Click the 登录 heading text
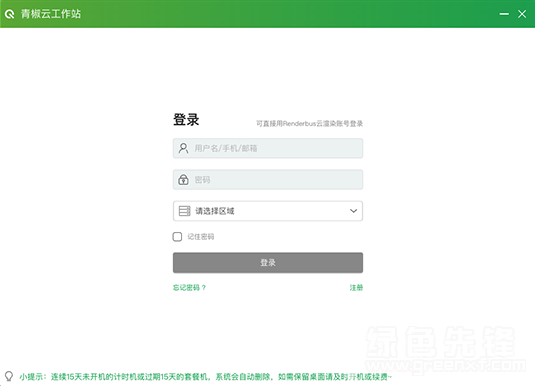535x386 pixels. coord(186,119)
